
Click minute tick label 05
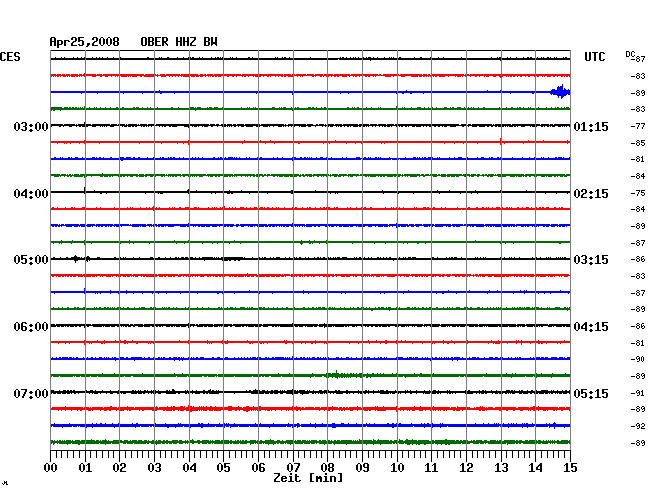tap(223, 468)
